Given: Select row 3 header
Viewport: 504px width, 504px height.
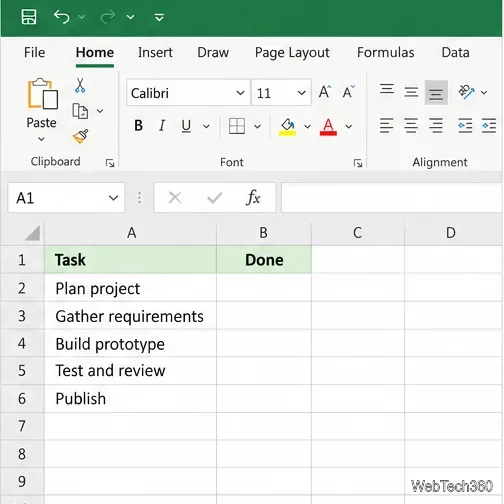Looking at the screenshot, I should point(22,316).
